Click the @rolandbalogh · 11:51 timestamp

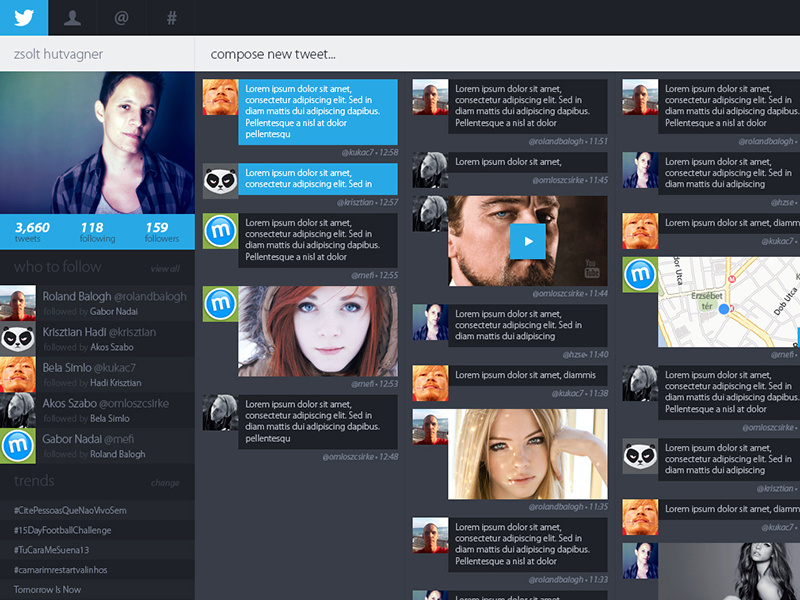click(x=568, y=141)
